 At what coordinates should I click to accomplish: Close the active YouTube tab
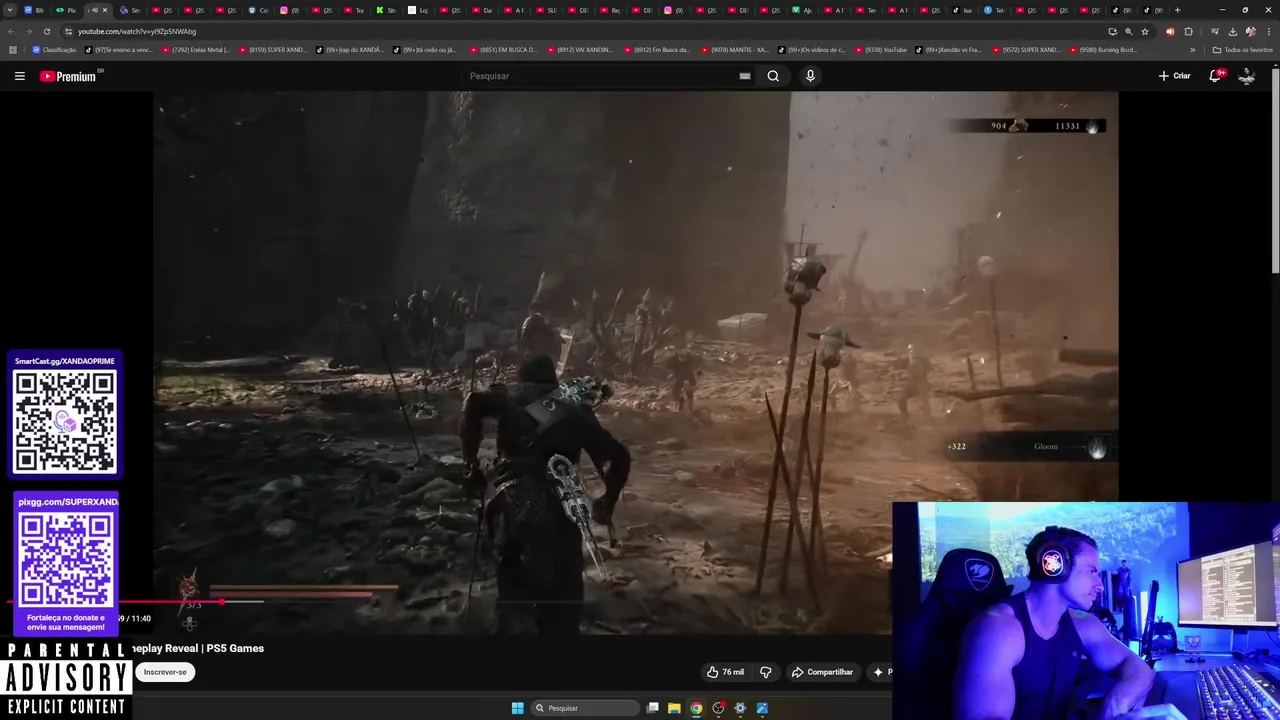(x=104, y=10)
